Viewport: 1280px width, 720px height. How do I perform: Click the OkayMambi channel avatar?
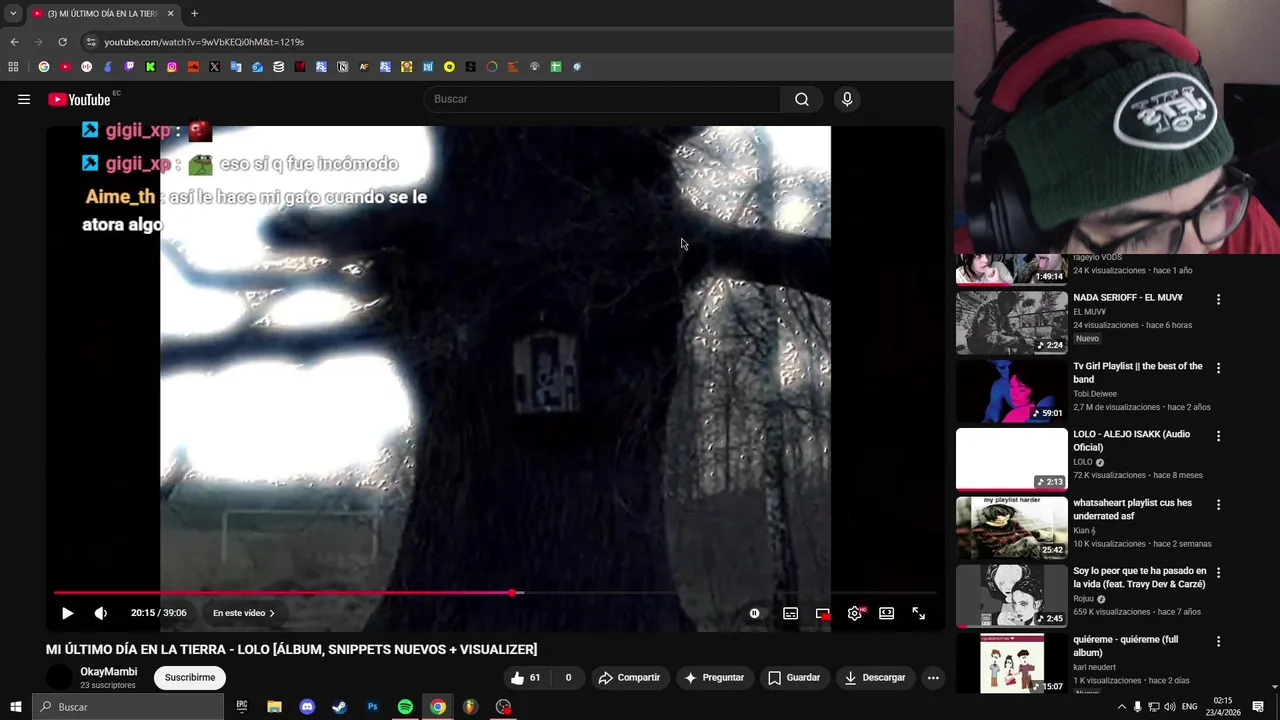point(60,677)
